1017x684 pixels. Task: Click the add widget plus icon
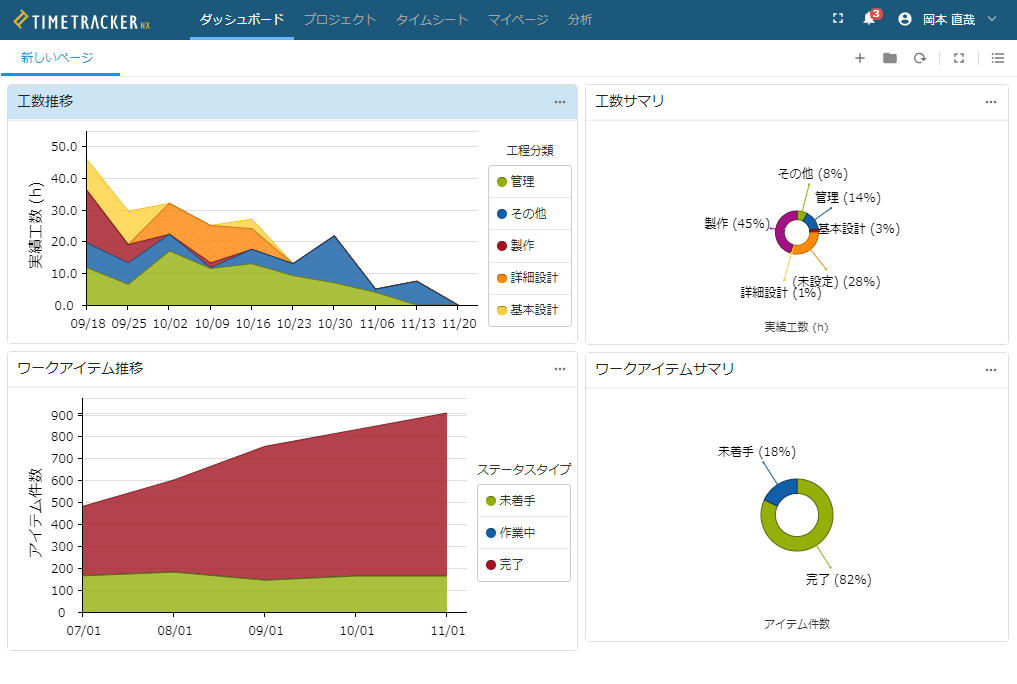click(859, 58)
